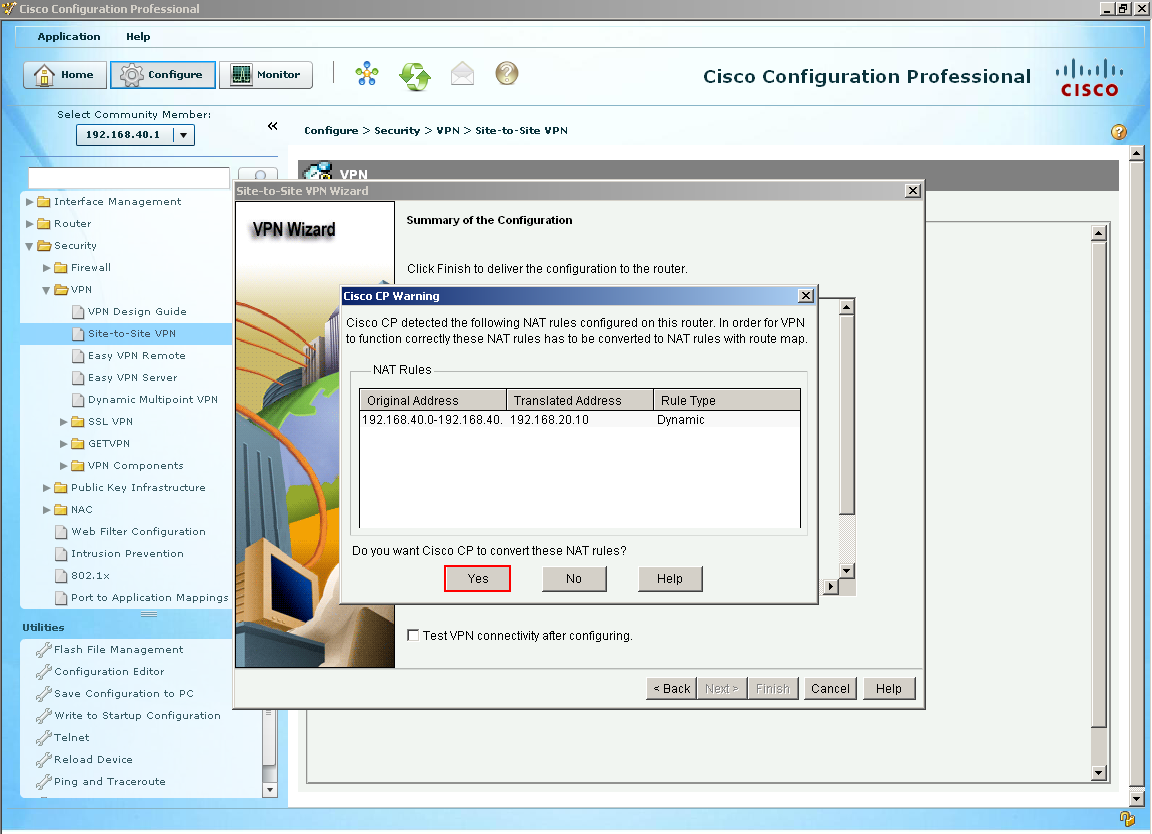Click the Security breadcrumb segment
The image size is (1152, 834).
[x=397, y=131]
